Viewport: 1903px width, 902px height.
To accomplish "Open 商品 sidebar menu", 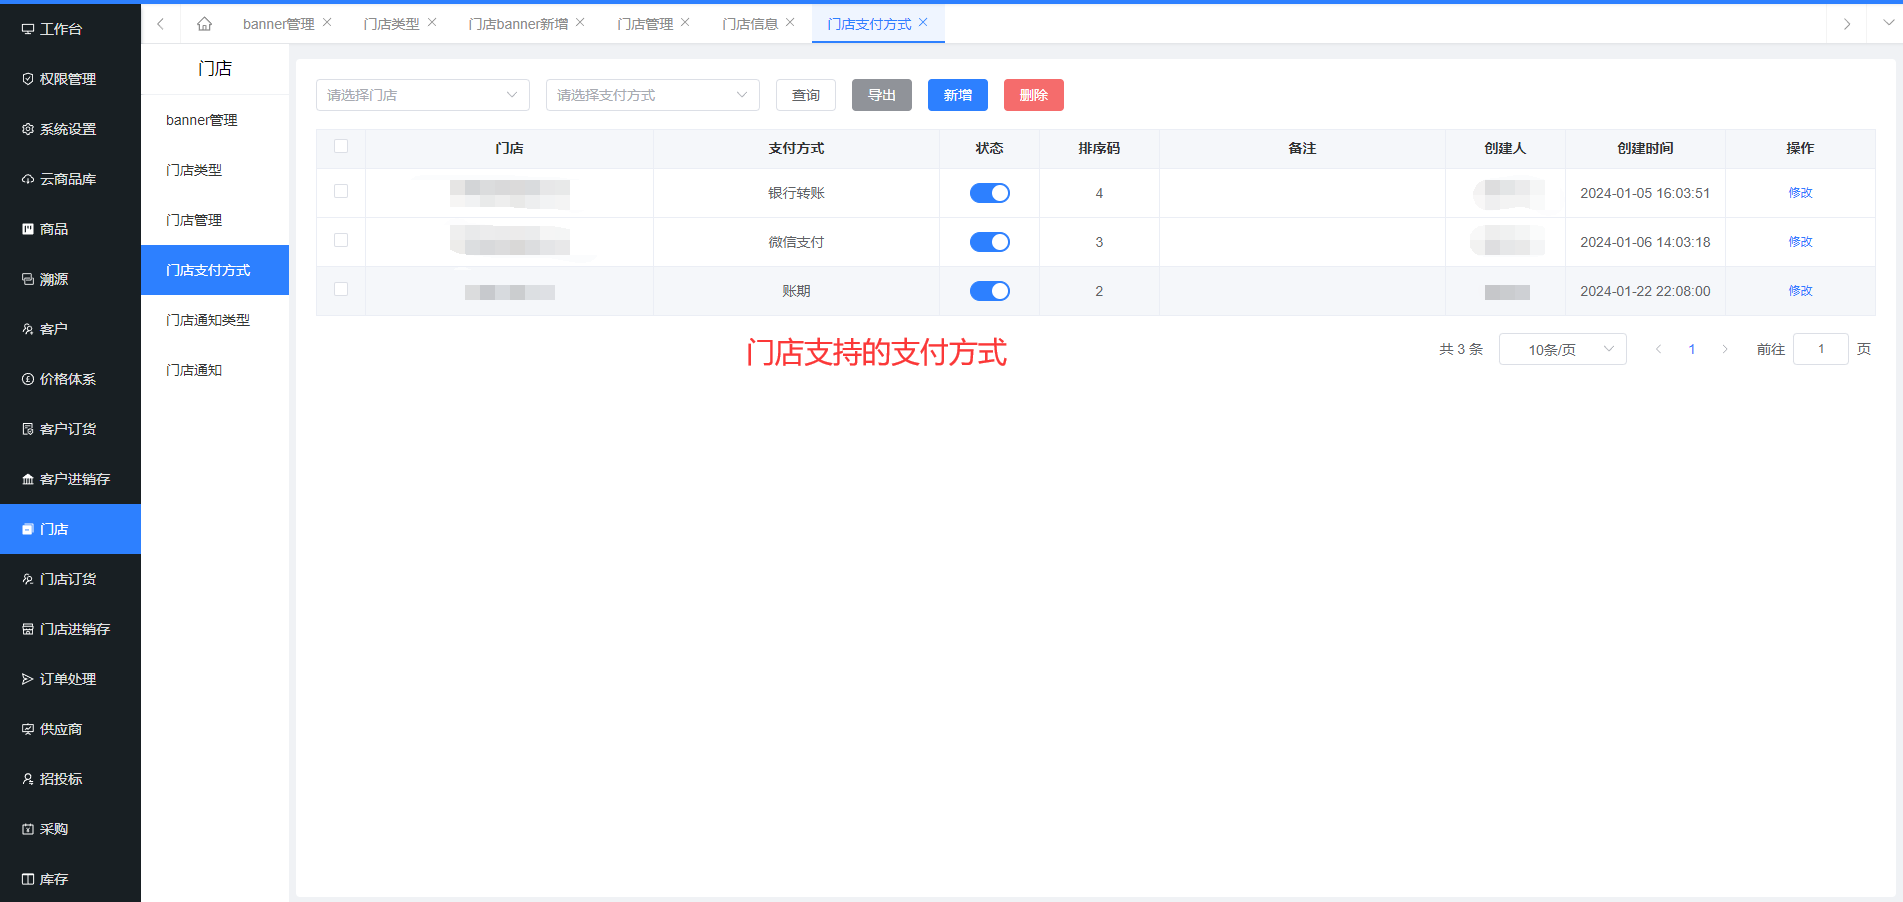I will click(x=70, y=229).
